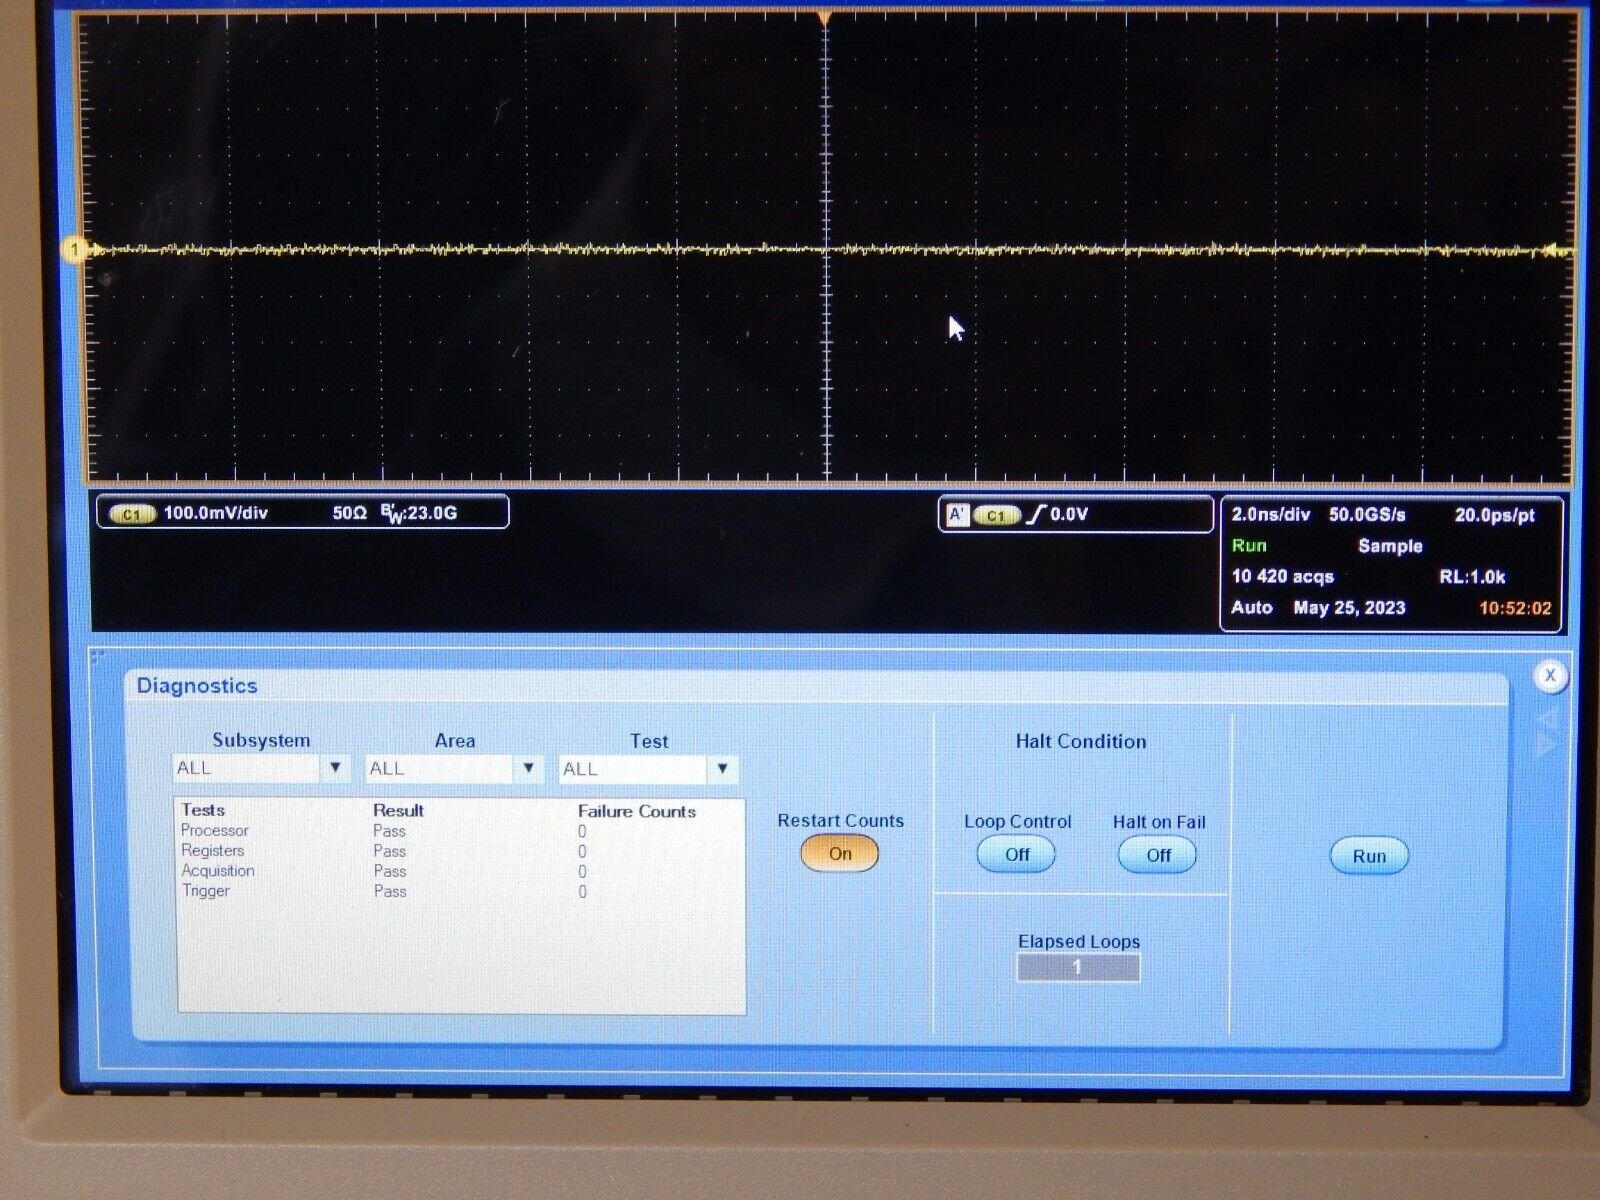The image size is (1600, 1200).
Task: Open the Subsystem dropdown
Action: coord(337,768)
